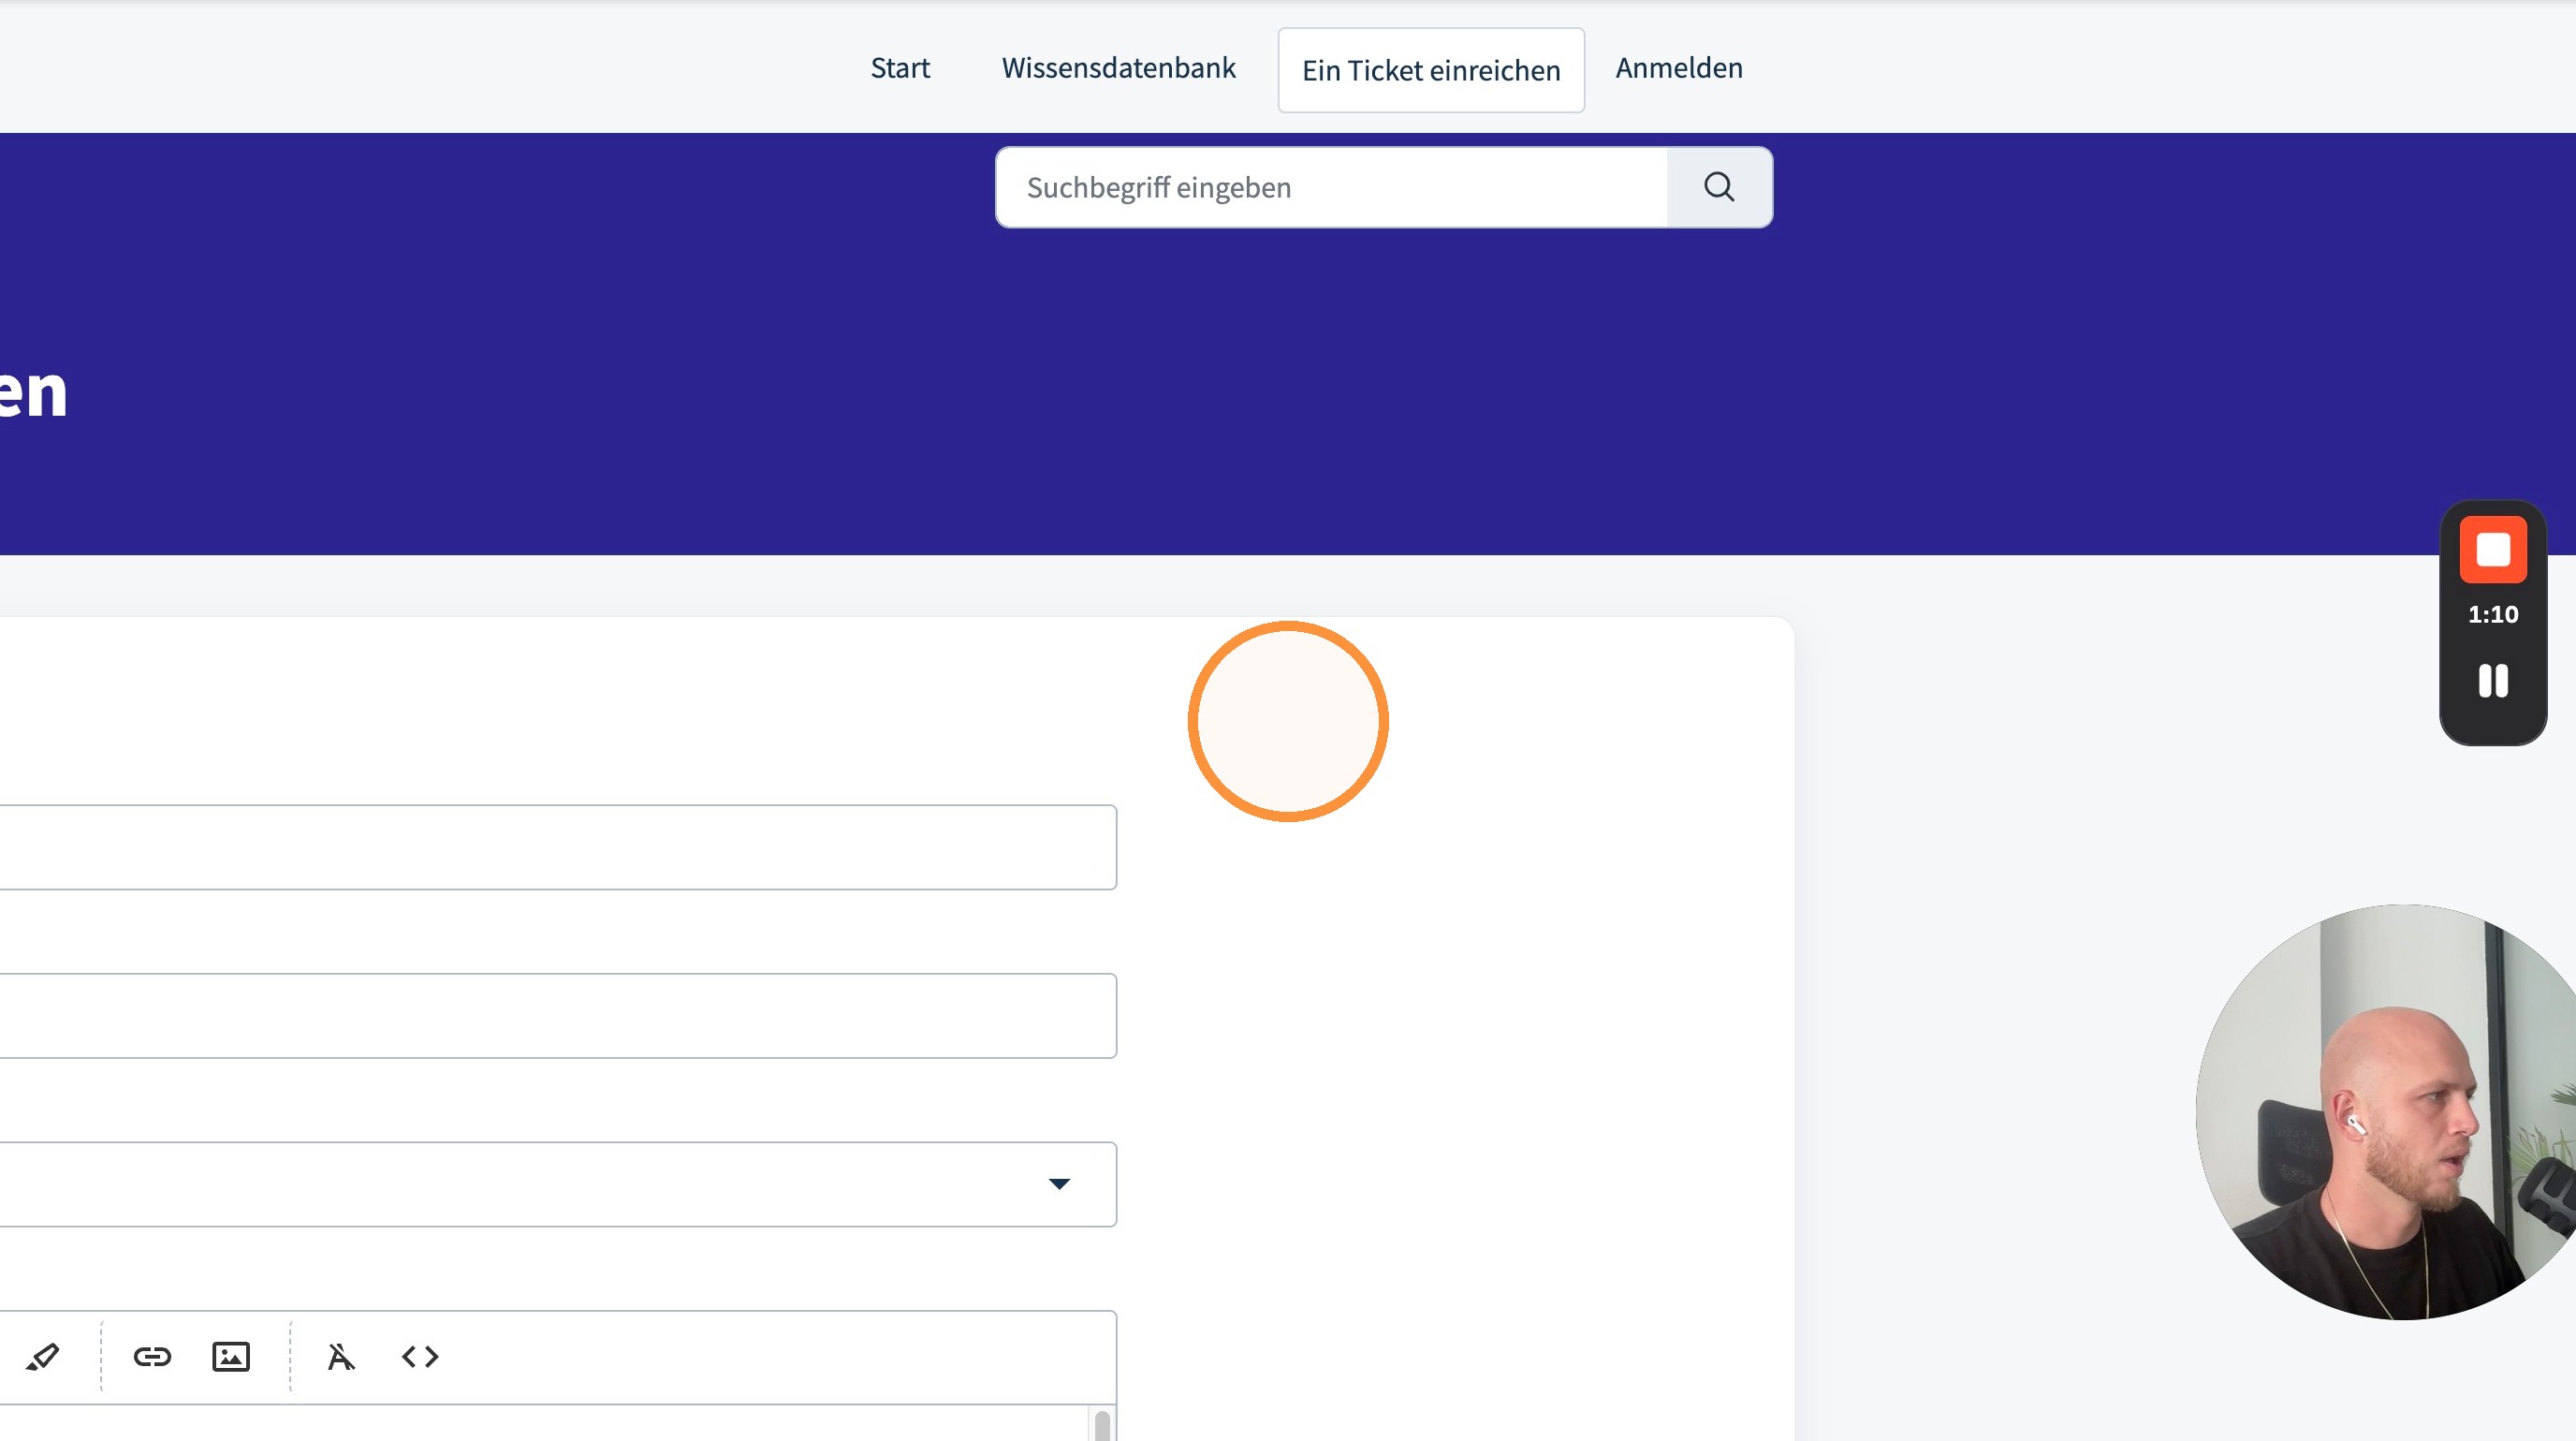Click the search magnifier button

(1719, 187)
